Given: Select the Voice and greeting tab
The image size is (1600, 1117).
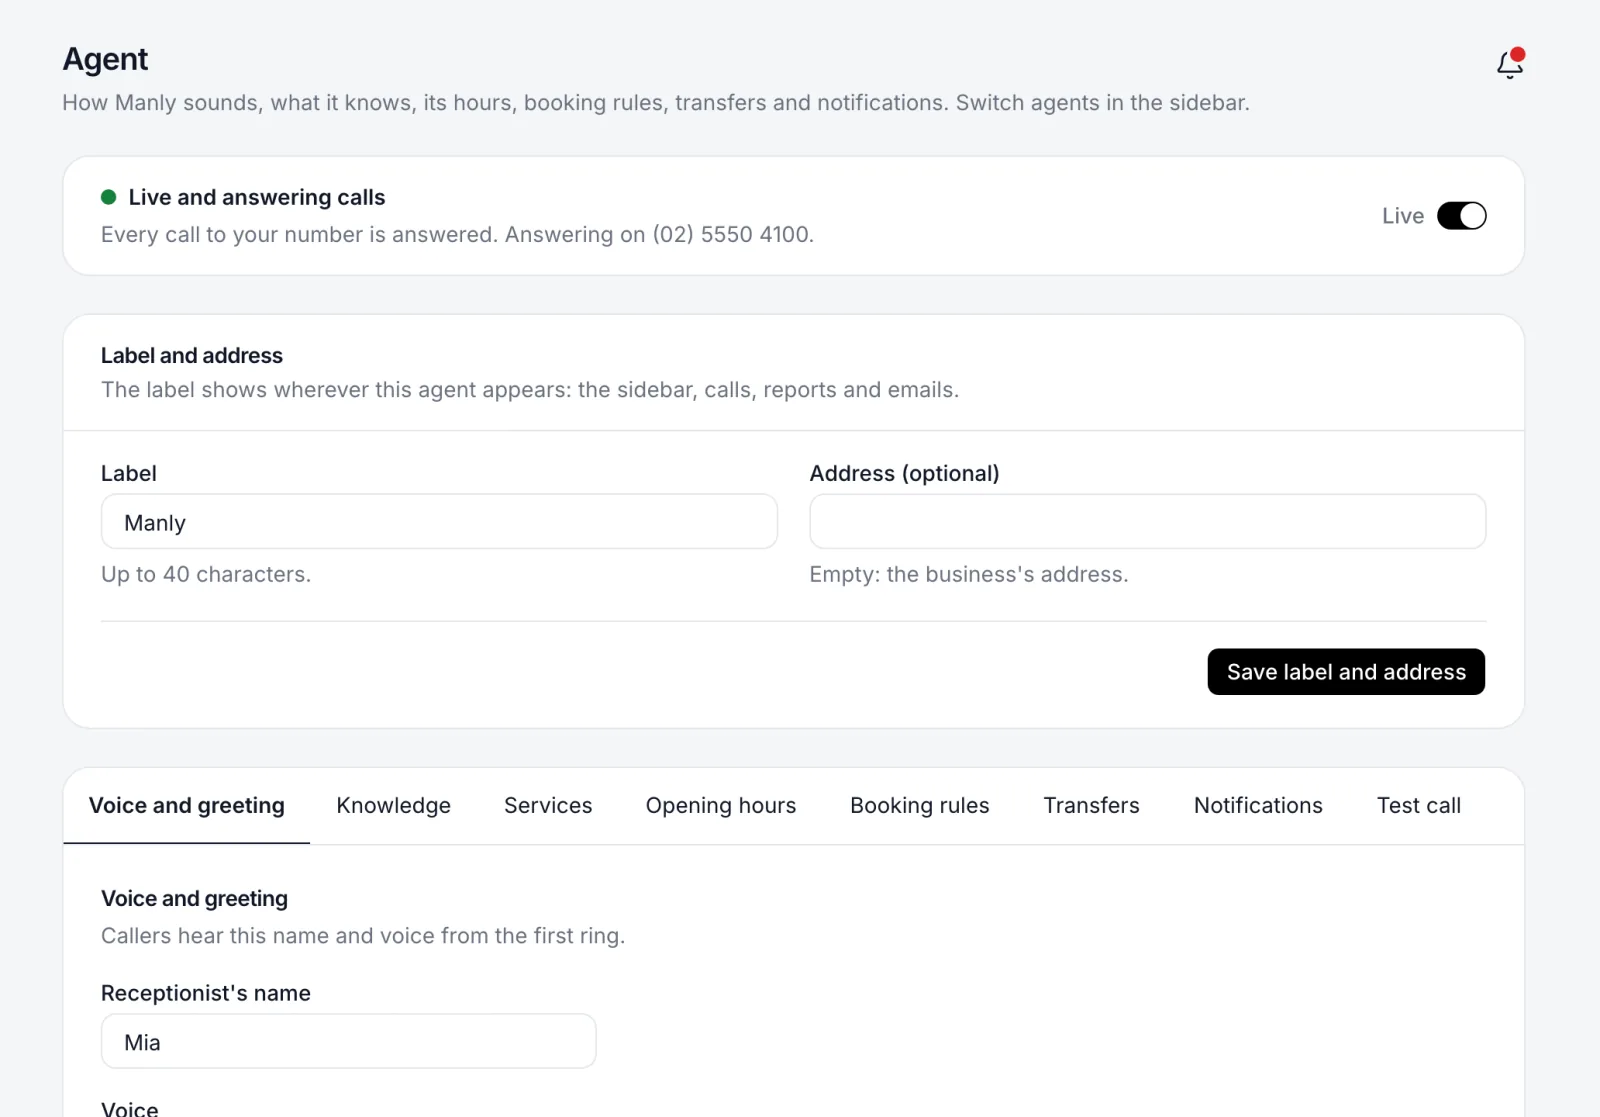Looking at the screenshot, I should (187, 806).
